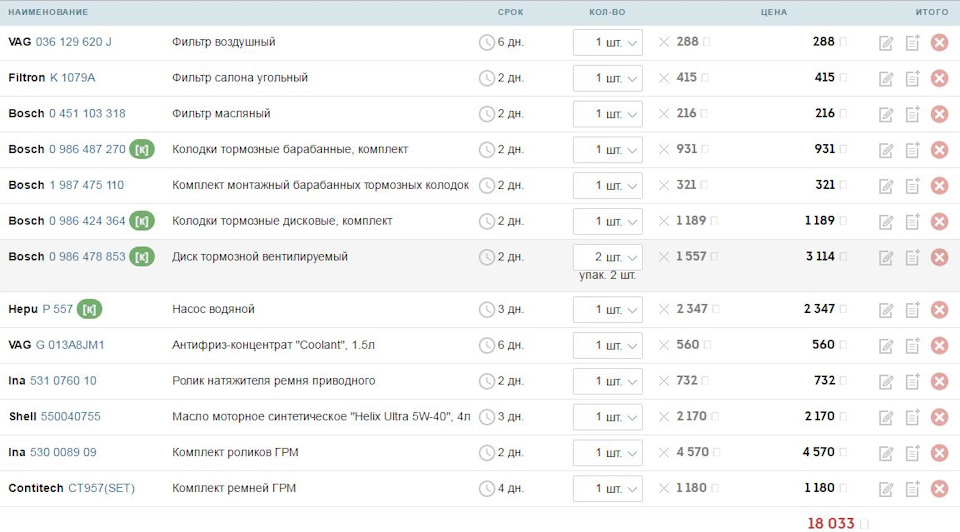Edit the Ina 531 0760 10 roller row
This screenshot has width=960, height=532.
(886, 381)
